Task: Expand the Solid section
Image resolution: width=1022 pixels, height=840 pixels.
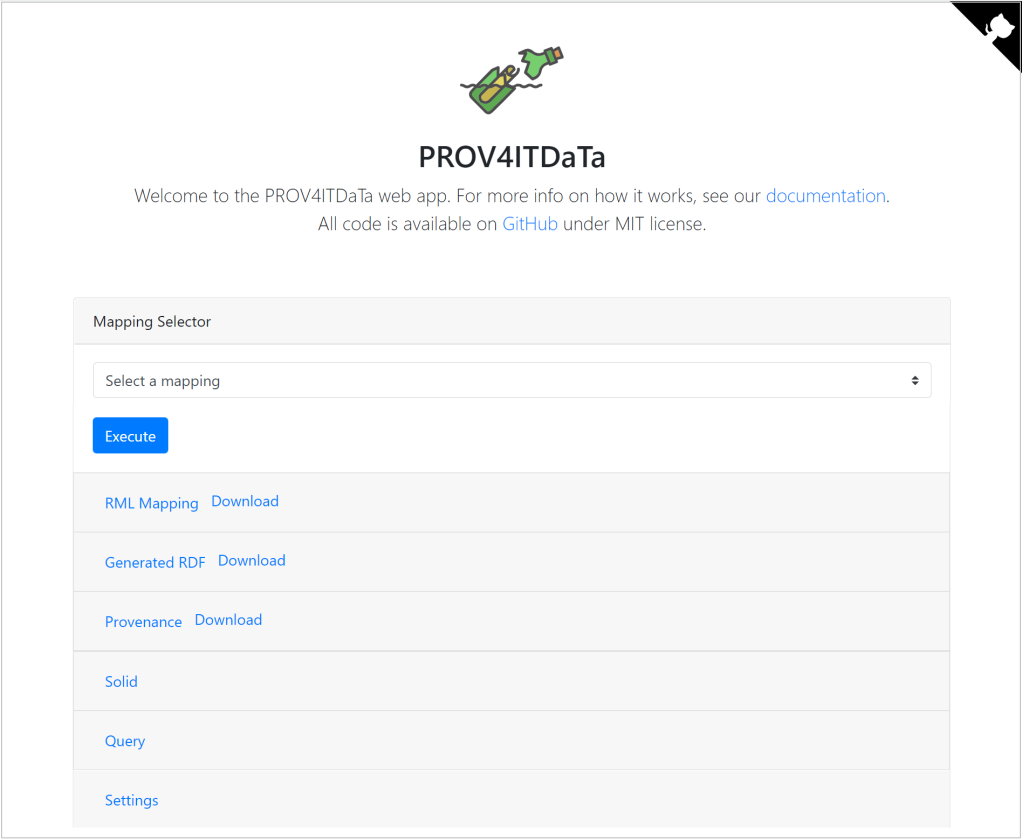Action: 121,681
